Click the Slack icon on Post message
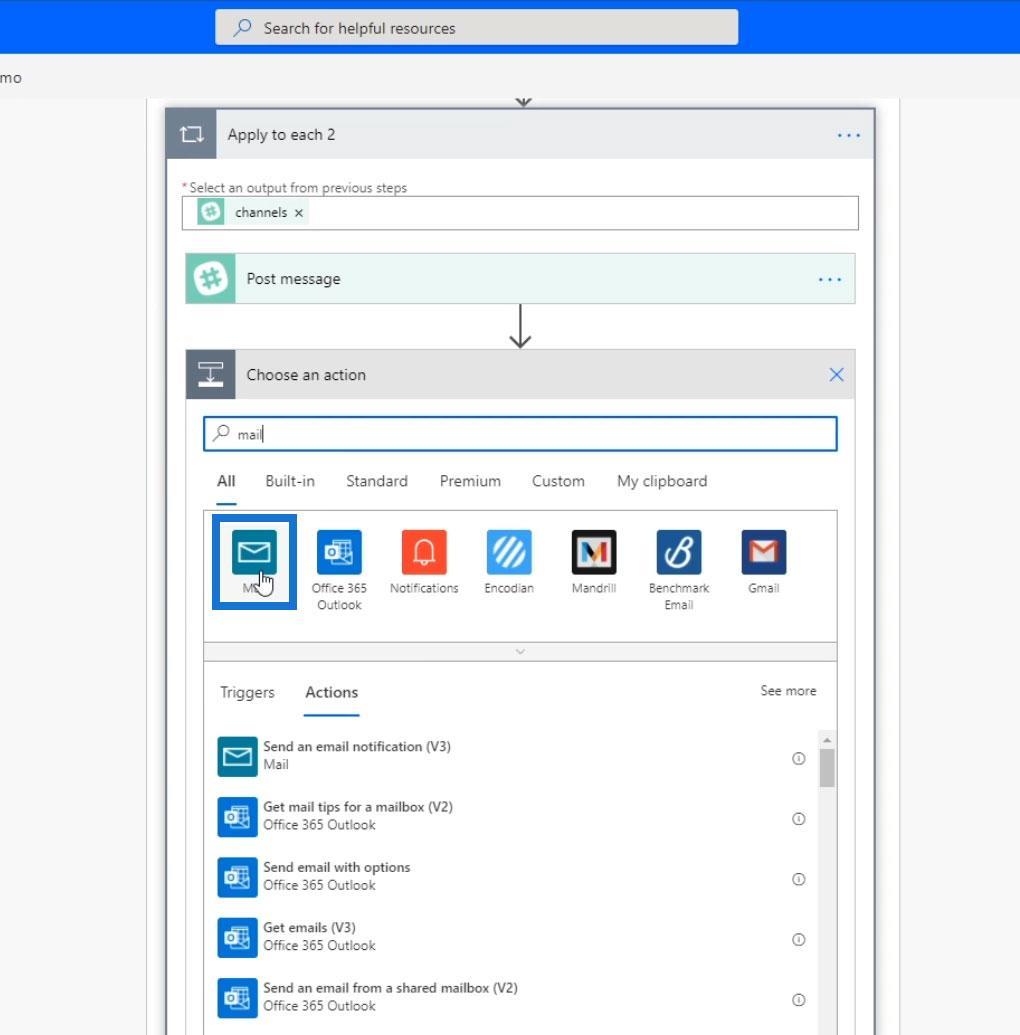The image size is (1020, 1035). point(211,279)
